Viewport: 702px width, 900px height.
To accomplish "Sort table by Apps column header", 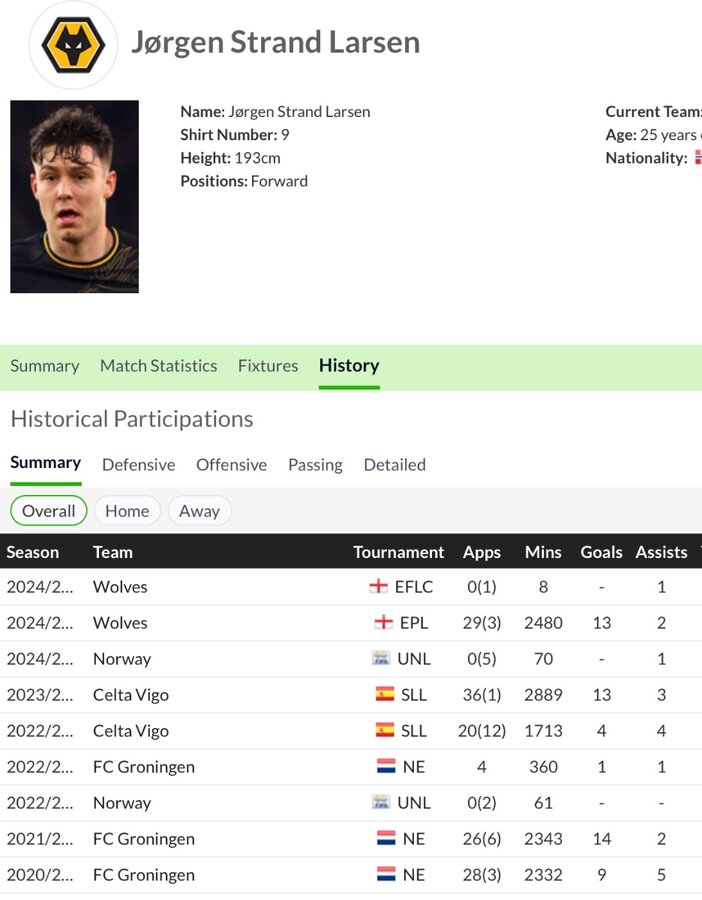I will point(482,552).
